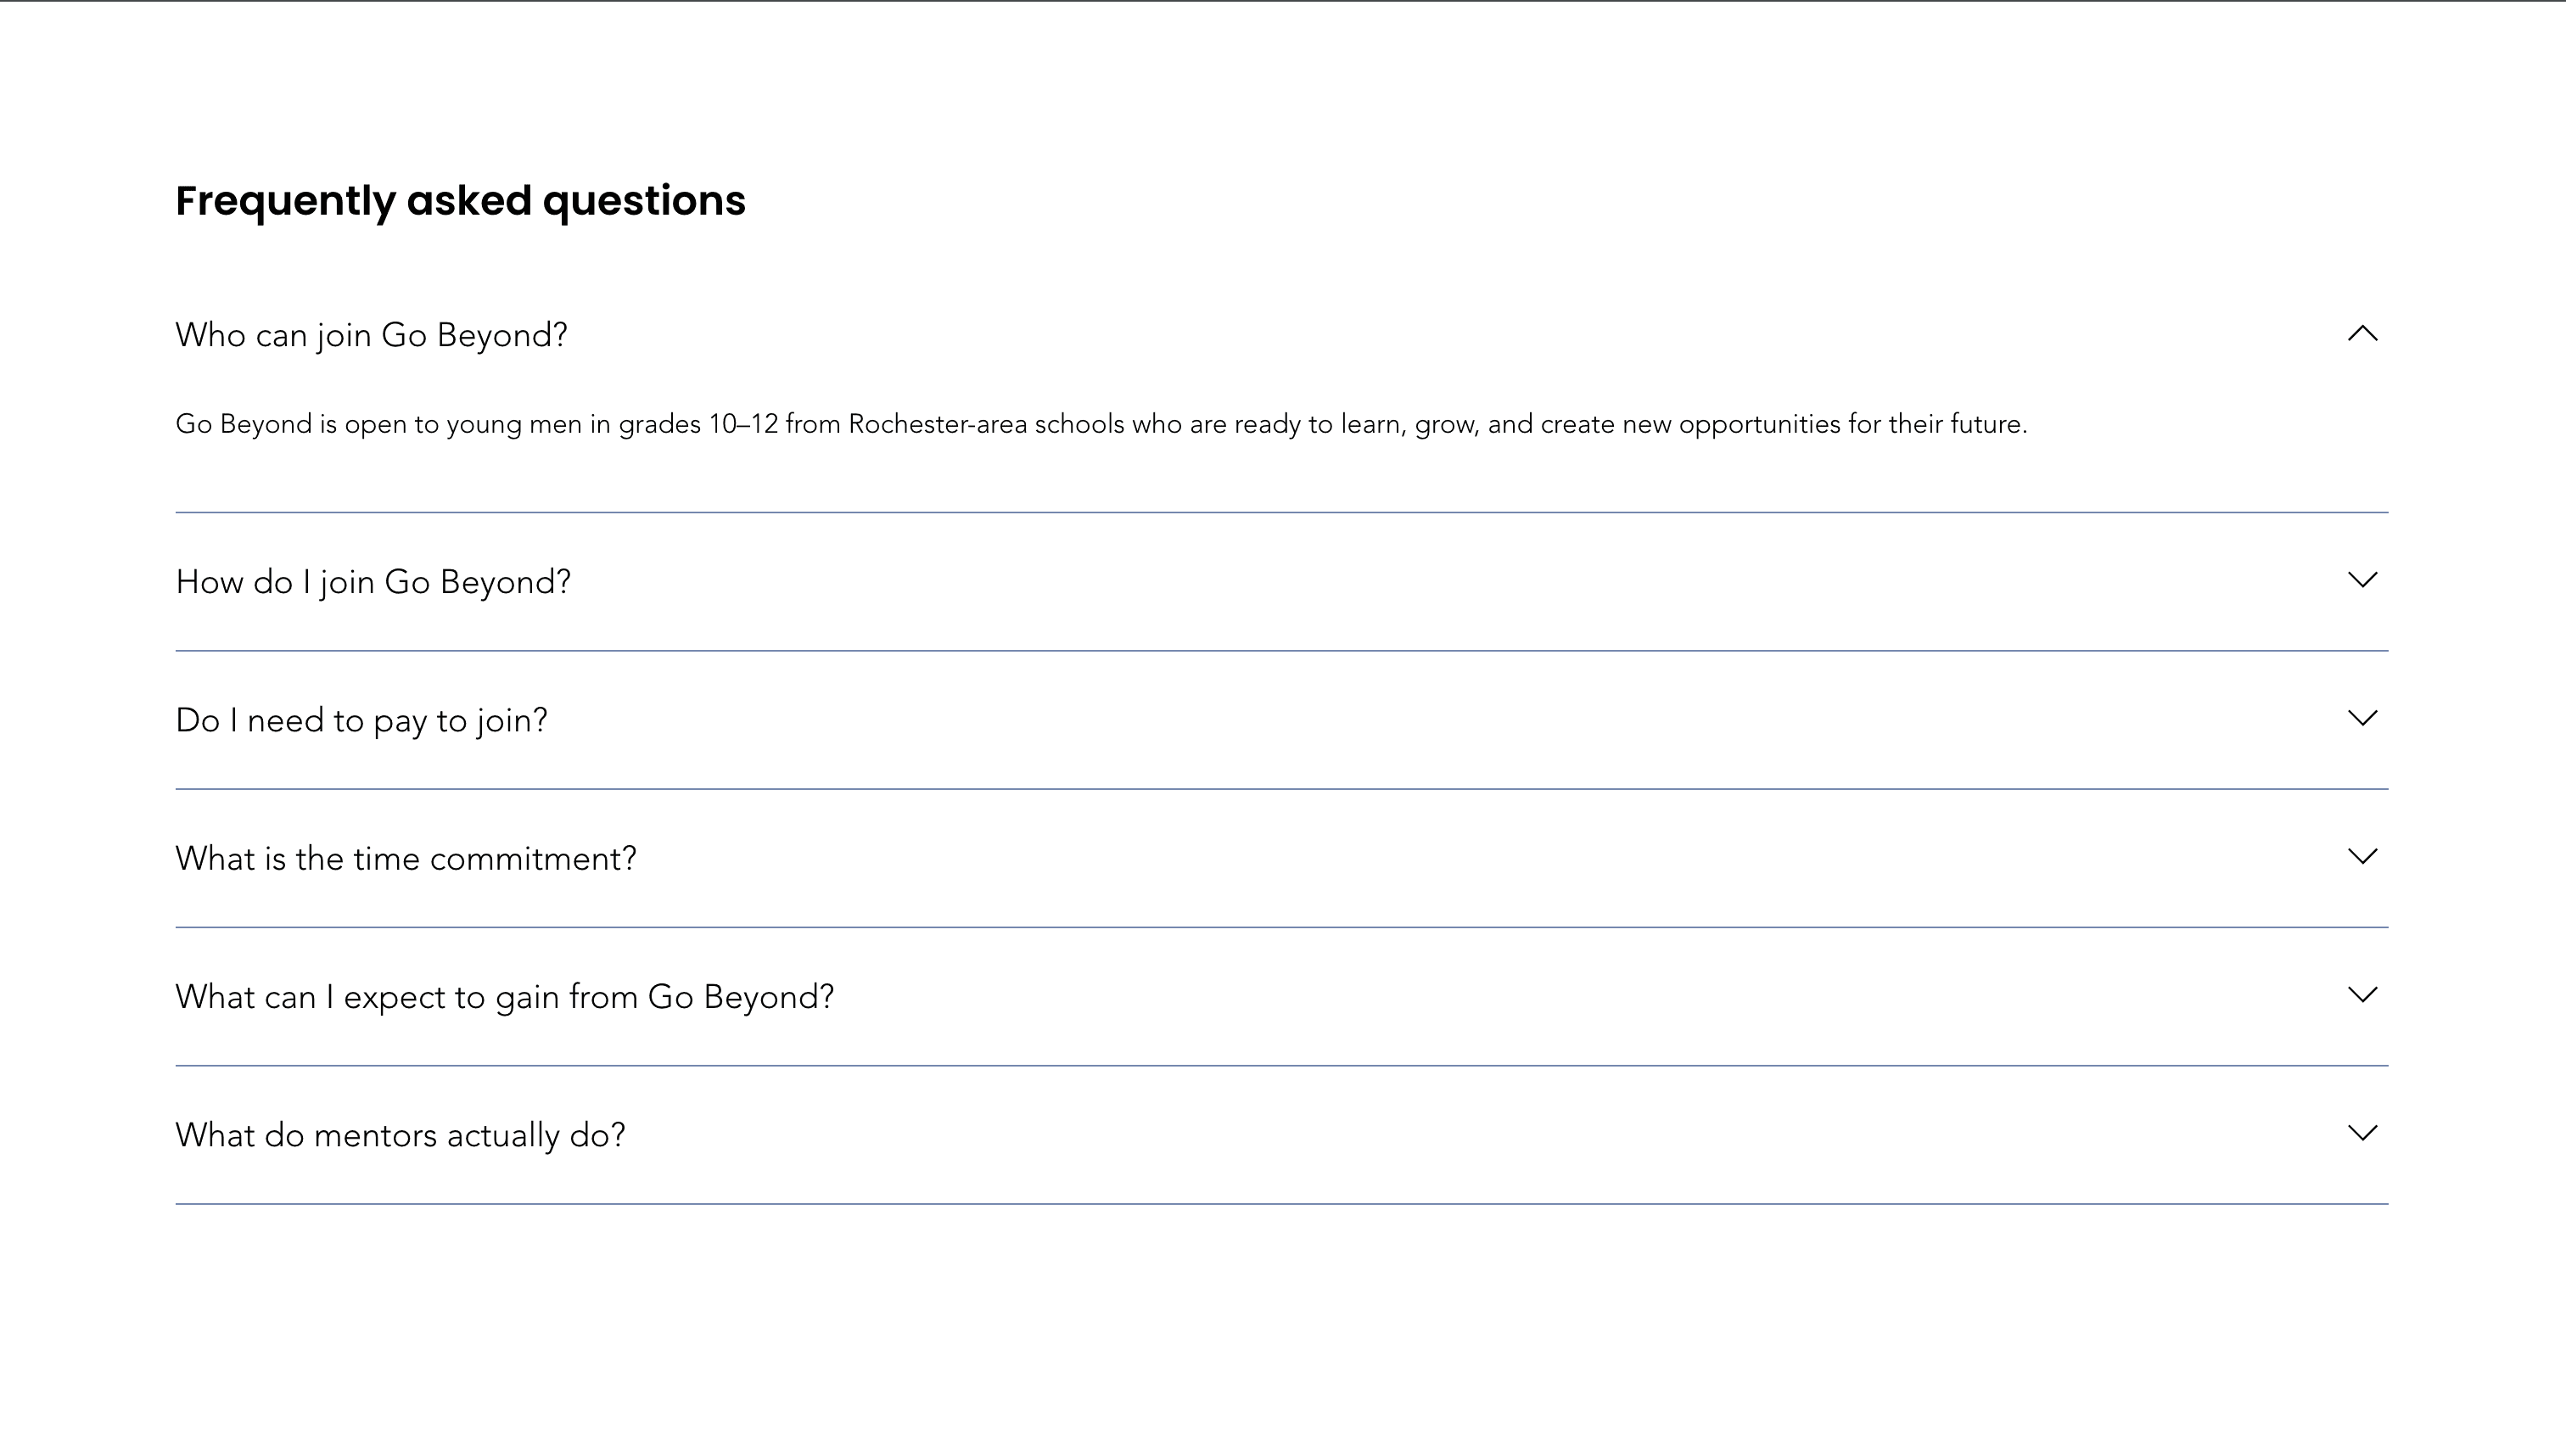The height and width of the screenshot is (1456, 2566).
Task: Collapse 'Who can join Go Beyond?' question title
Action: click(x=371, y=335)
